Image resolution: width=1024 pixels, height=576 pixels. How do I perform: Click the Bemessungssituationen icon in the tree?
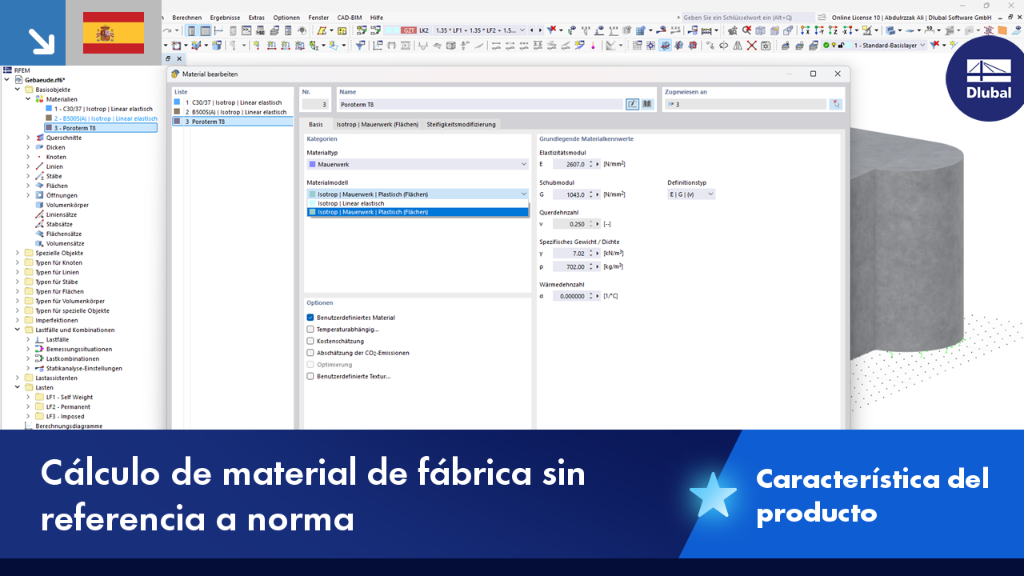click(x=39, y=349)
